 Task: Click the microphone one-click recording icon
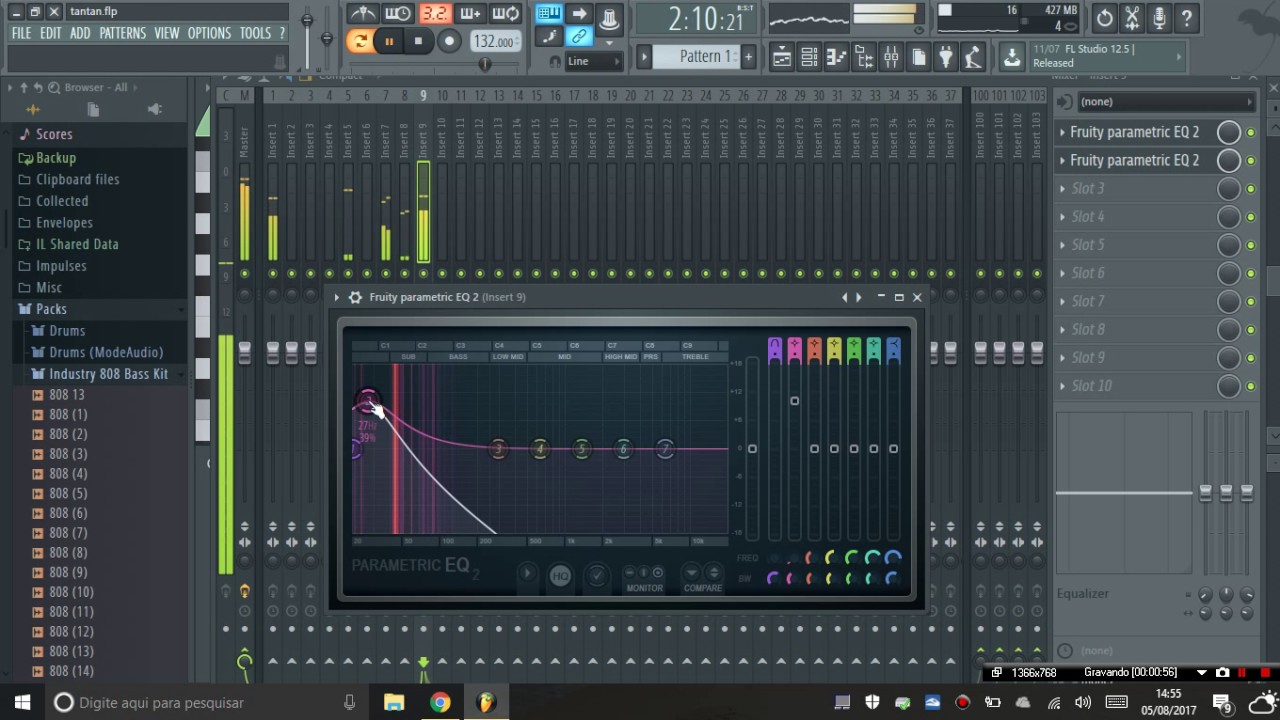[1159, 17]
